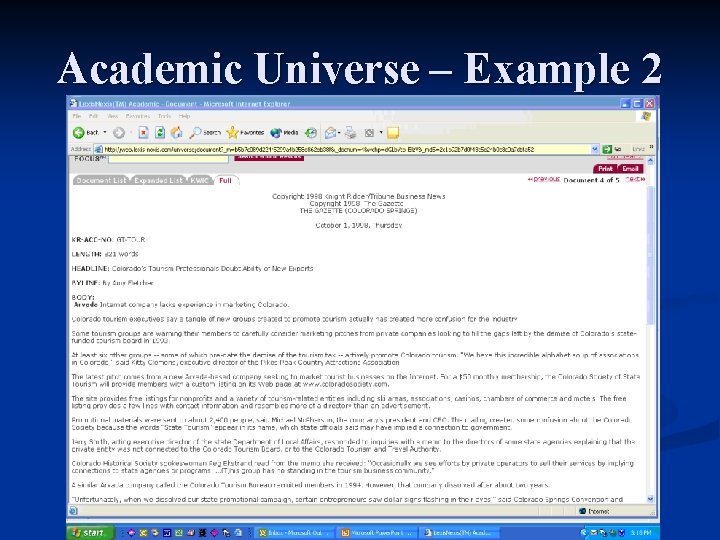Image resolution: width=720 pixels, height=540 pixels.
Task: Click the page scroll down arrow
Action: pos(650,499)
